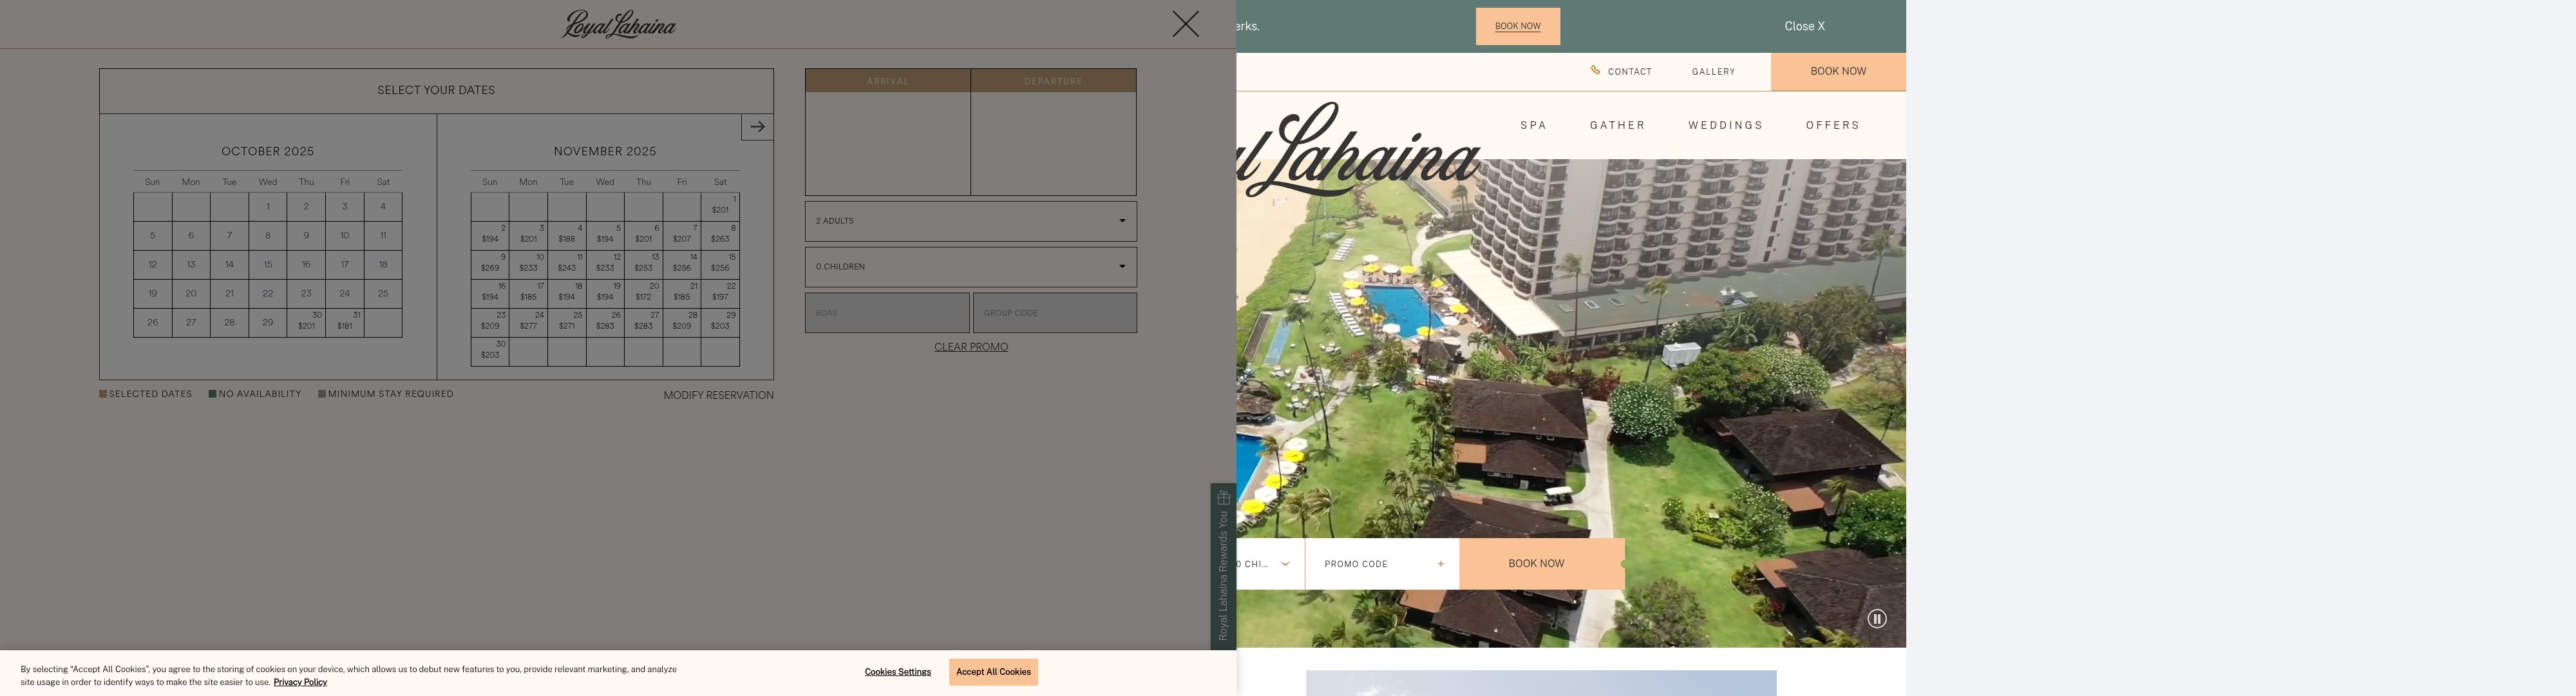2576x696 pixels.
Task: Select October 22 in the calendar
Action: coord(268,294)
